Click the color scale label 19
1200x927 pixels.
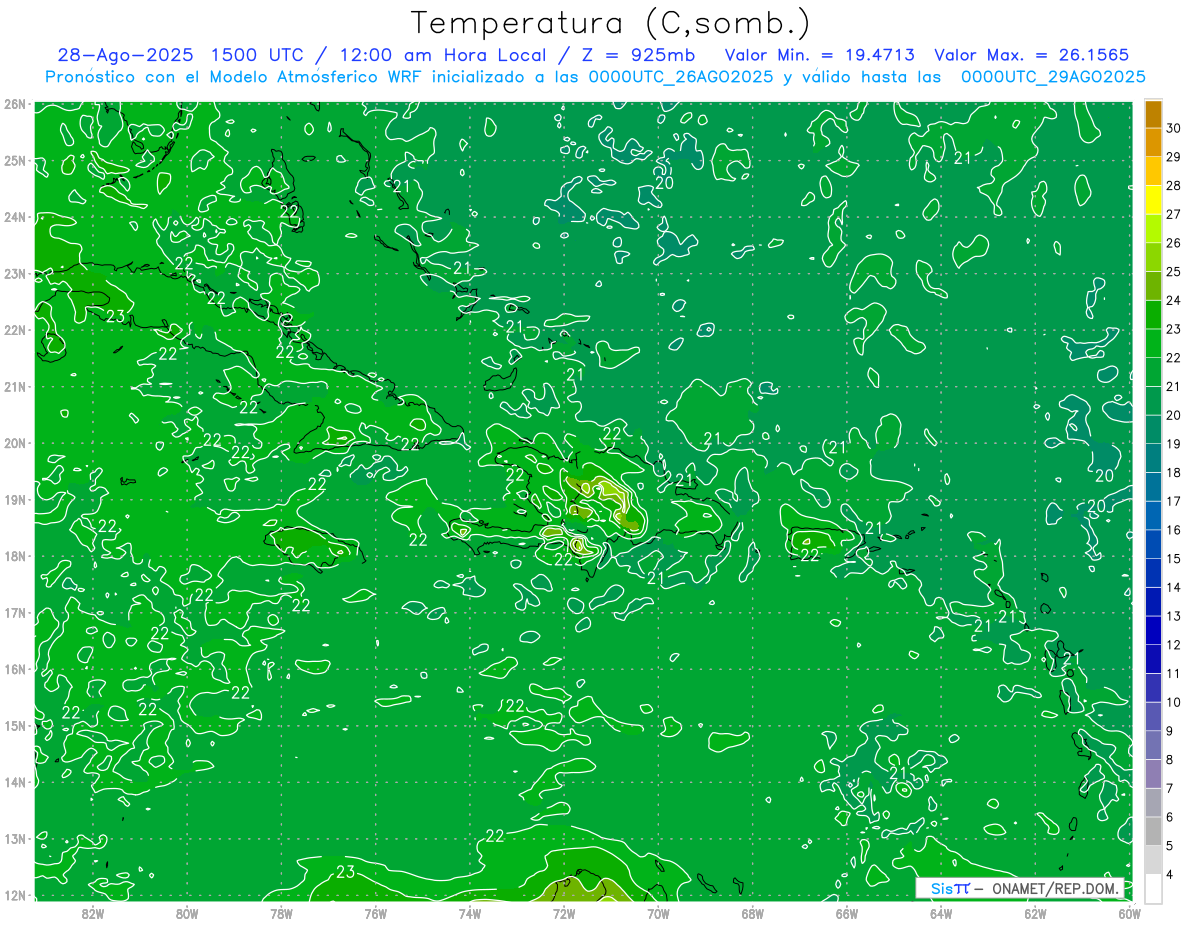tap(1173, 444)
